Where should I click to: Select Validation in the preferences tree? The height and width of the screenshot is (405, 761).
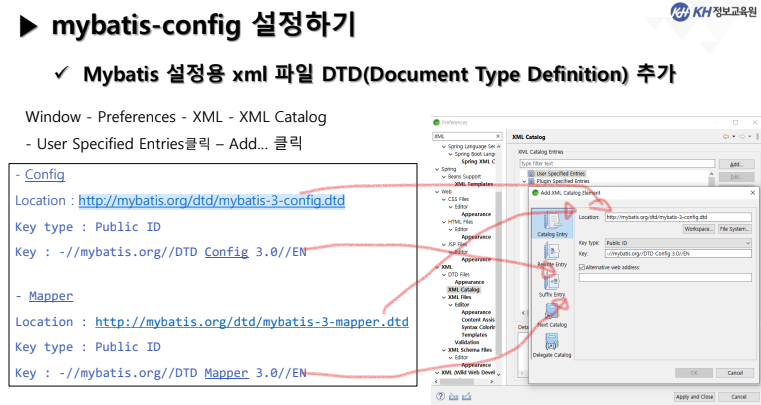(467, 342)
